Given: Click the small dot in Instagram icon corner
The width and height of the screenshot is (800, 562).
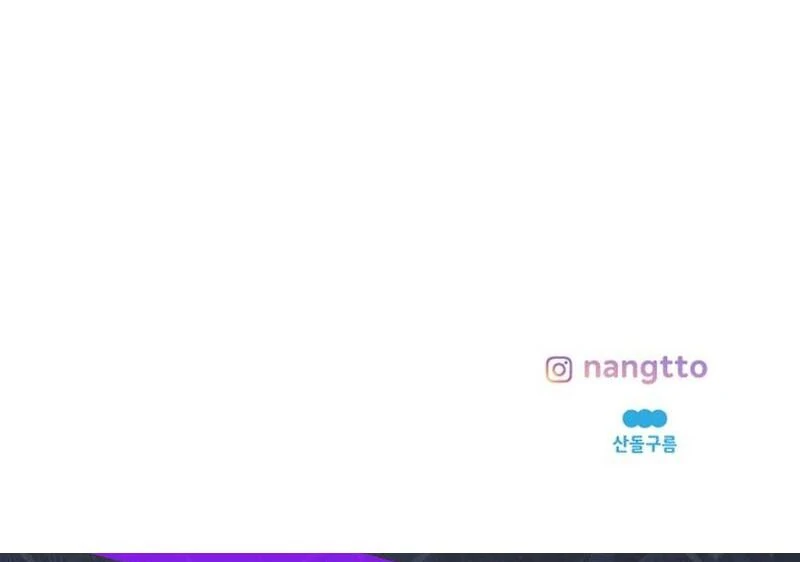Looking at the screenshot, I should coord(566,363).
